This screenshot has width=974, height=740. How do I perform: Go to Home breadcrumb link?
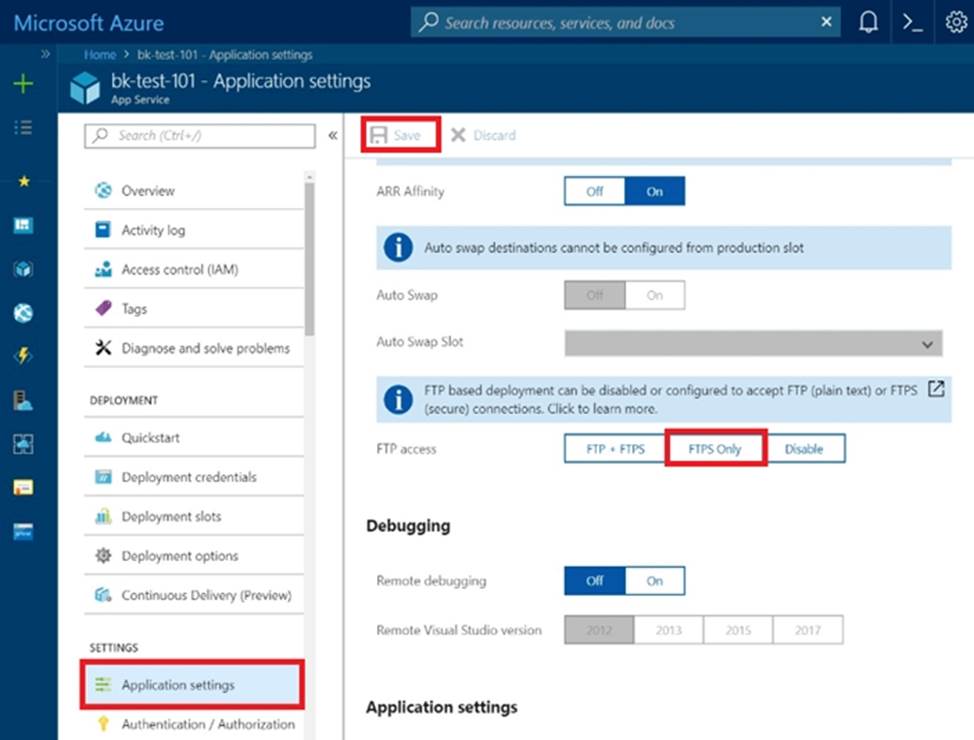[x=100, y=55]
